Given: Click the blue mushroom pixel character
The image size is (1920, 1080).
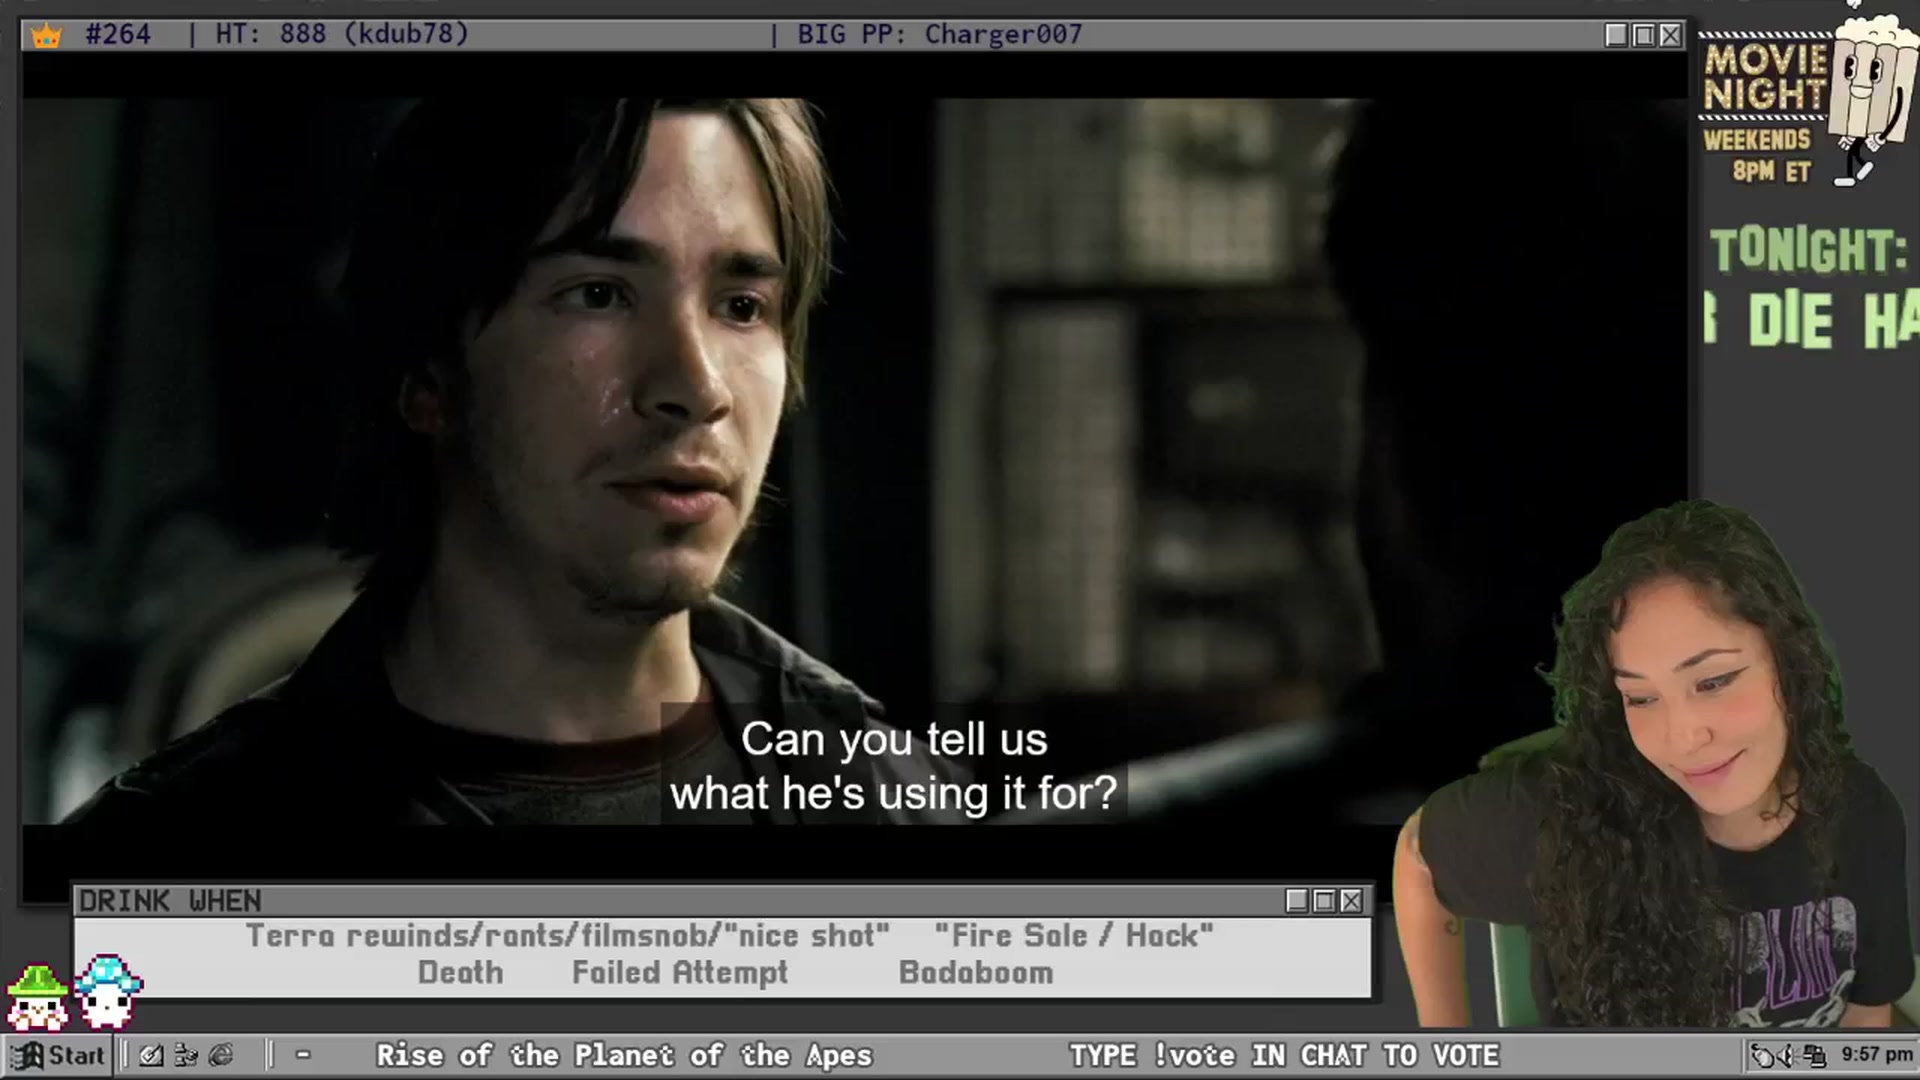Looking at the screenshot, I should (108, 990).
